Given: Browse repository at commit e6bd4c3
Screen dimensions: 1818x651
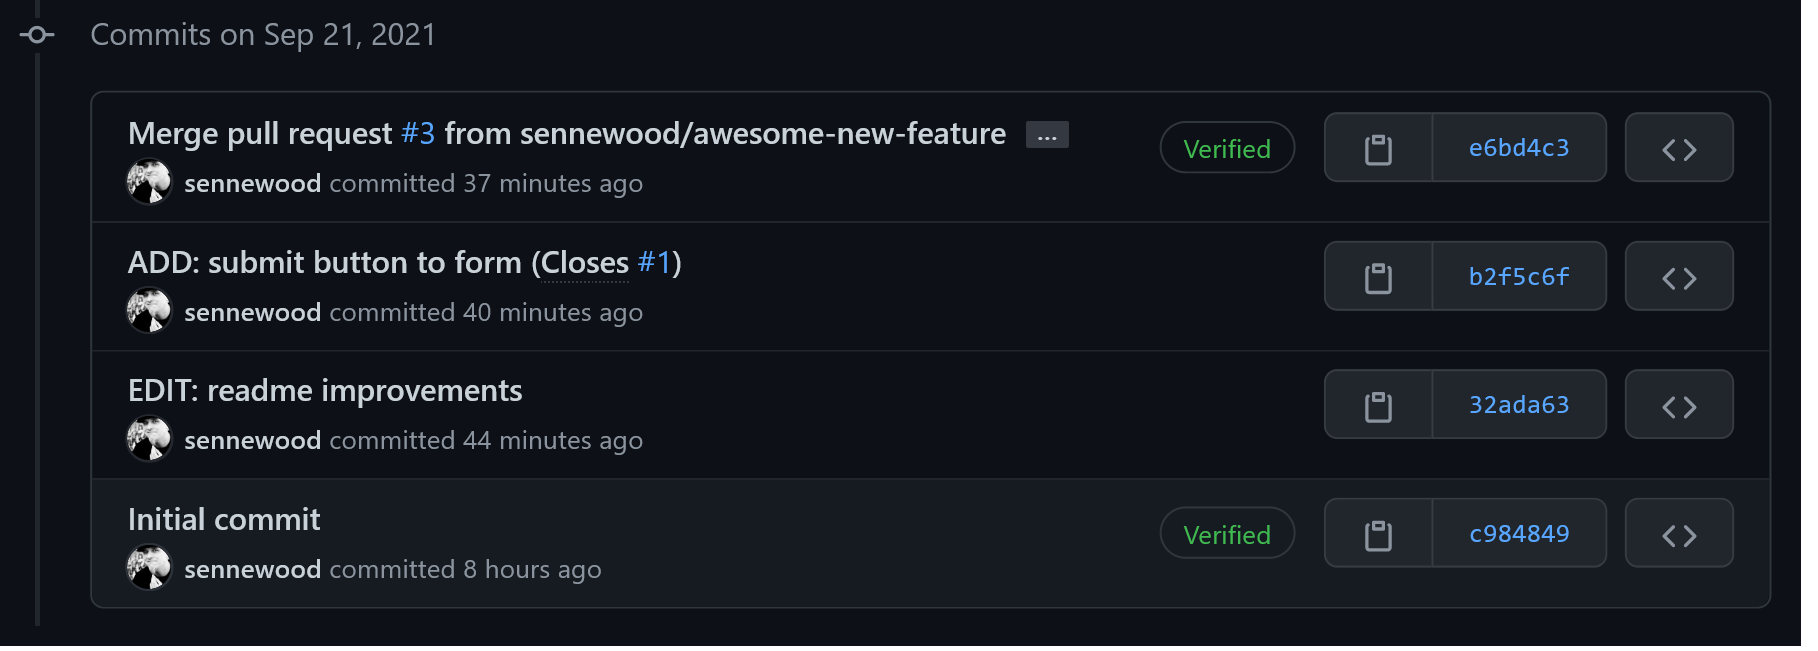Looking at the screenshot, I should [x=1679, y=148].
